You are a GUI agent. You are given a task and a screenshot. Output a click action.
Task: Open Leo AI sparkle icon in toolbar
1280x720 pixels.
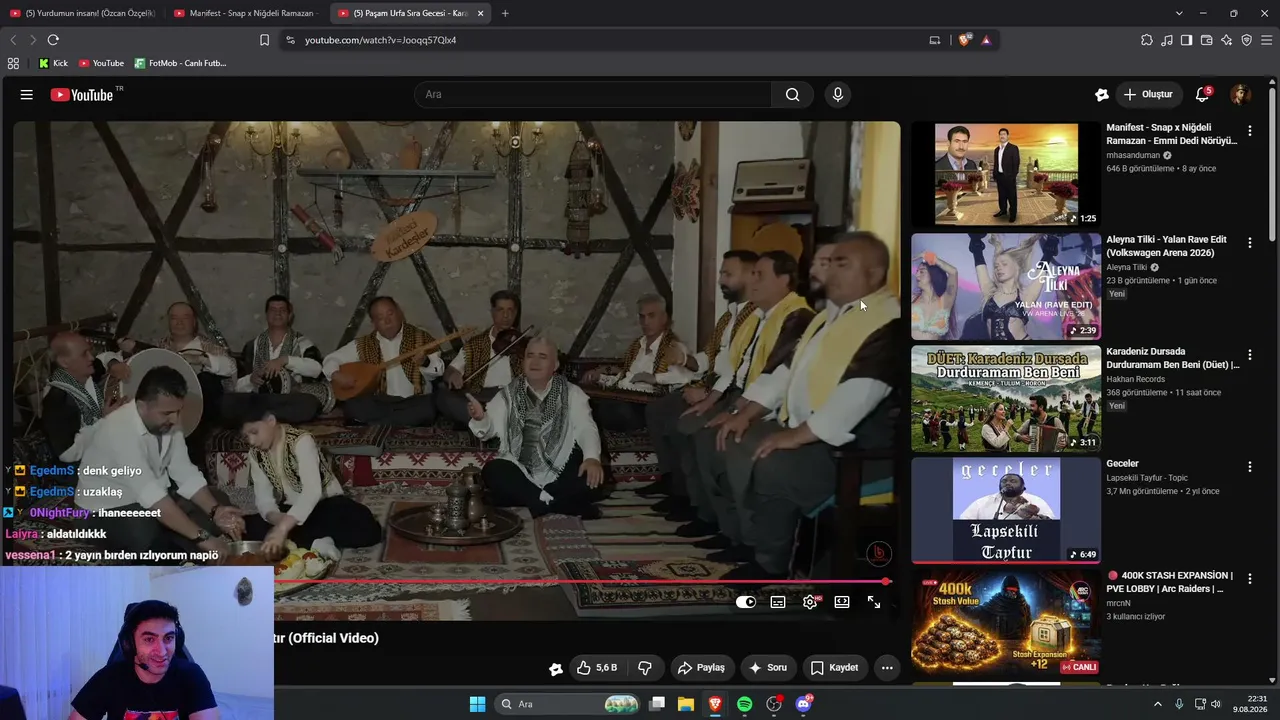point(1226,40)
